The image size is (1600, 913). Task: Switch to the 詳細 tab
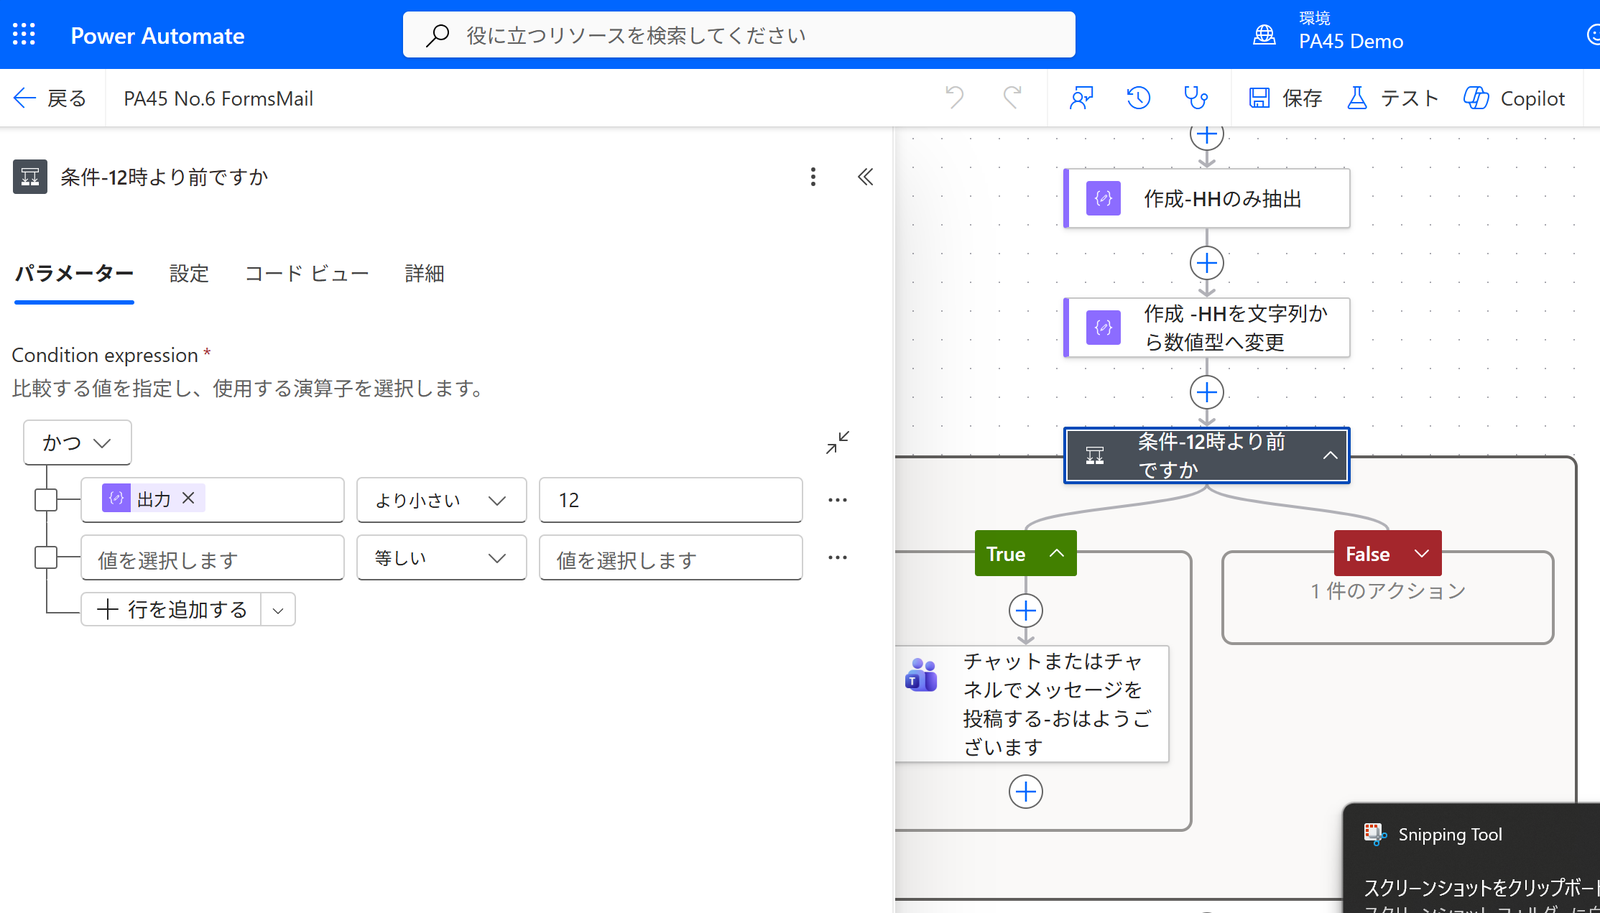pos(424,273)
